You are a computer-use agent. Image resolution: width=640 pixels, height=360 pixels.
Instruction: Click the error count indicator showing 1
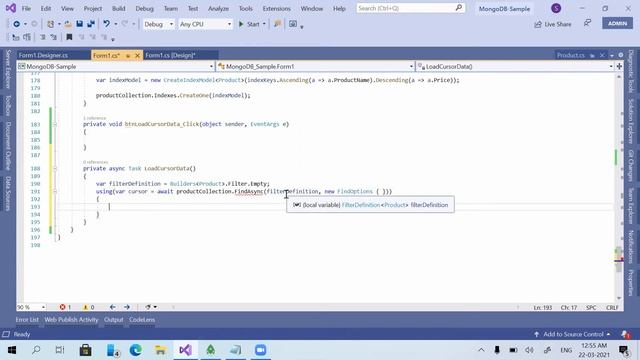point(65,307)
